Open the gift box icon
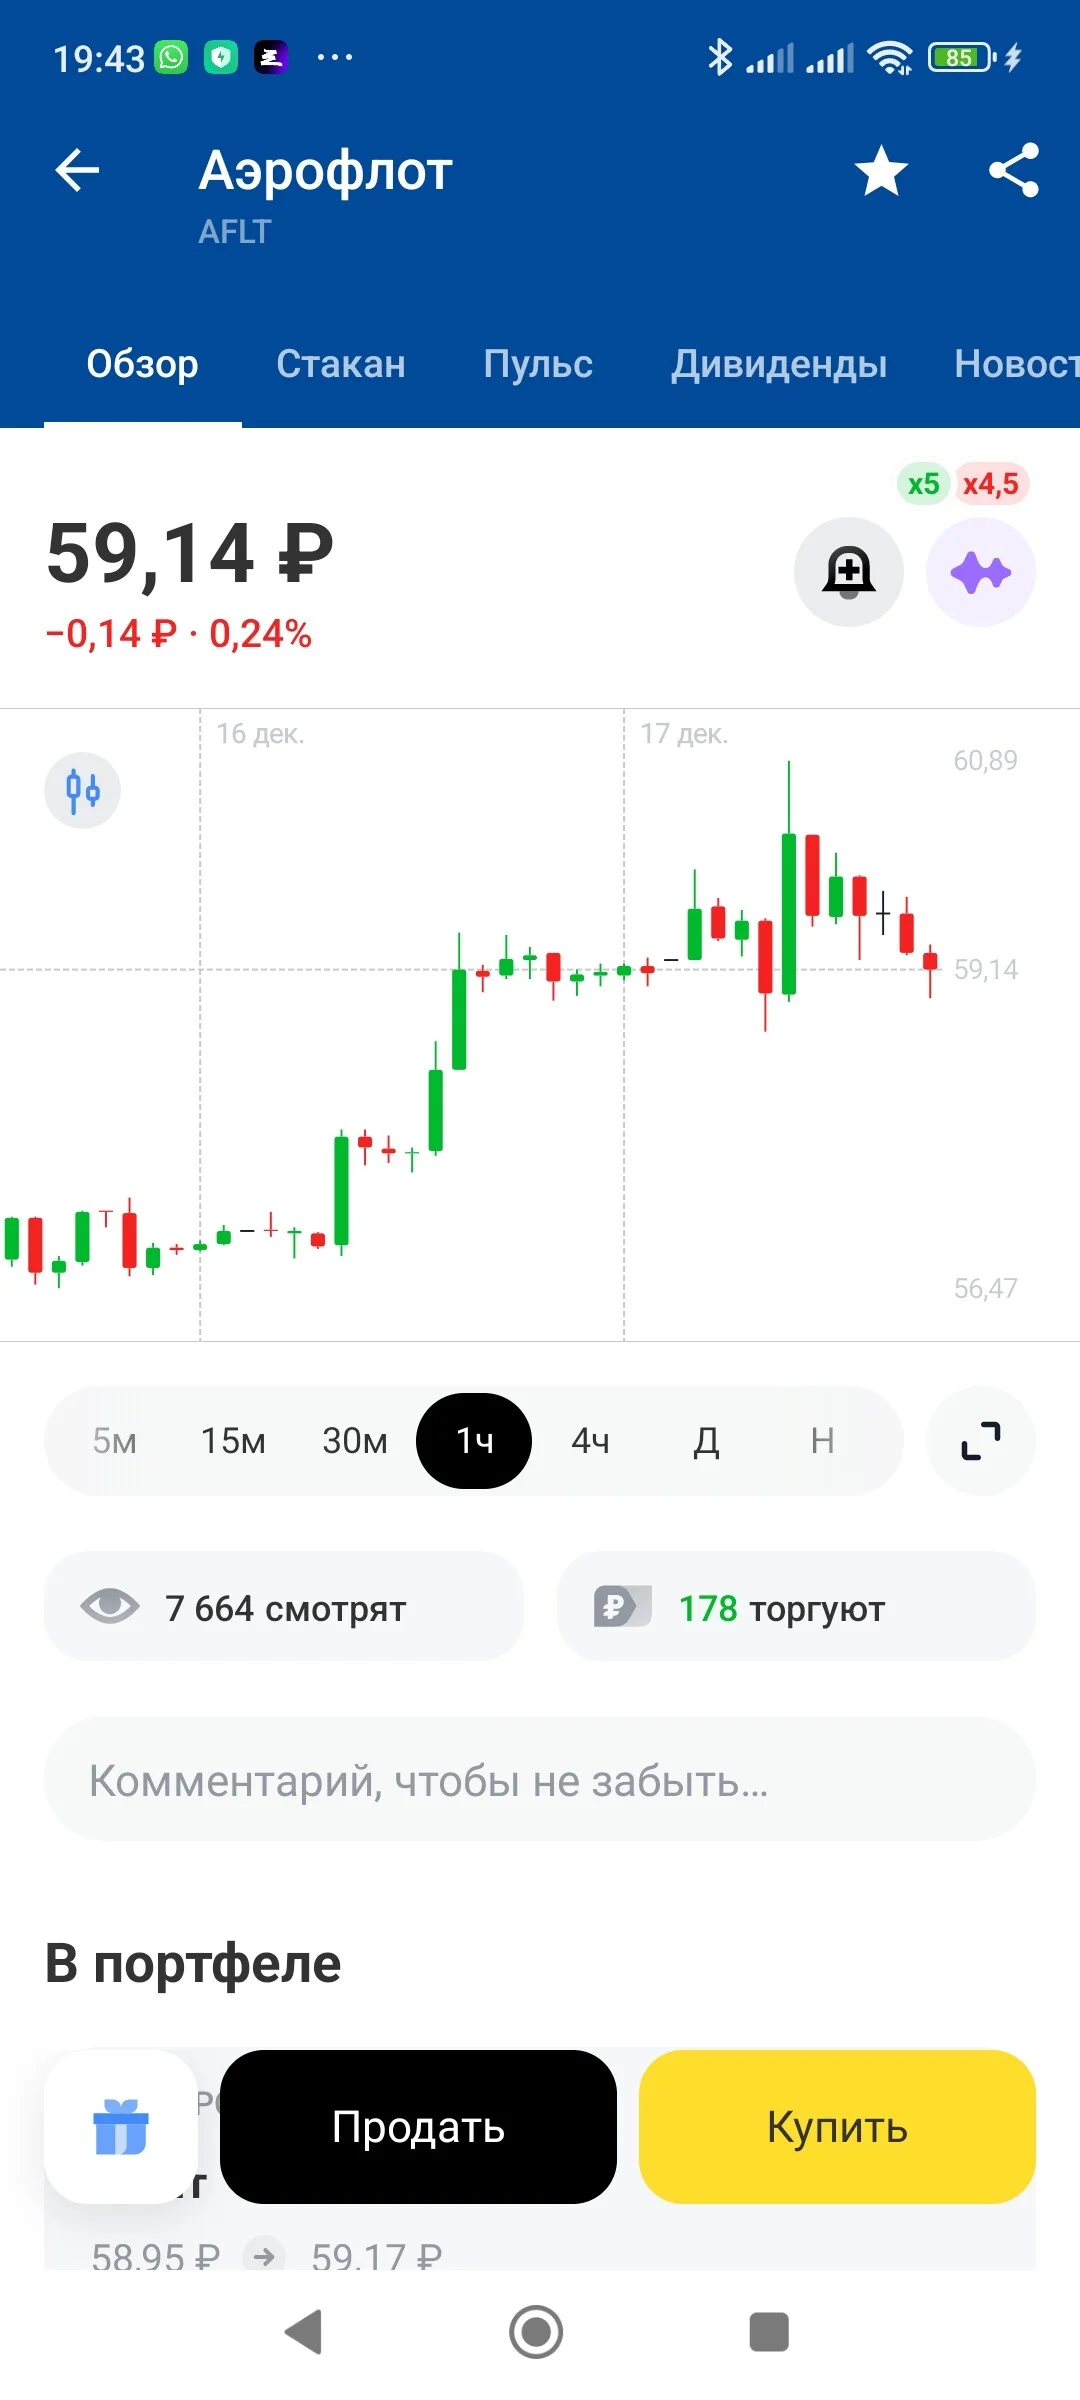 [x=121, y=2126]
